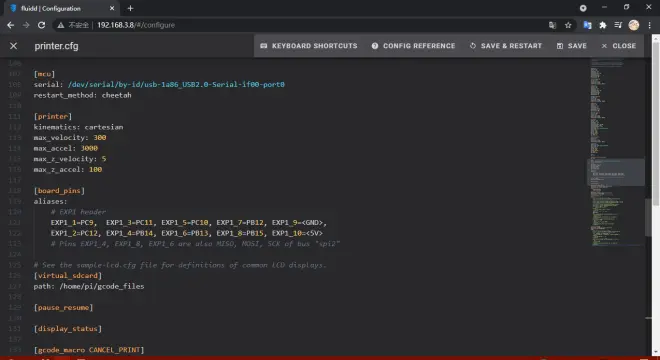Save the printer.cfg file
This screenshot has width=660, height=360.
(572, 46)
